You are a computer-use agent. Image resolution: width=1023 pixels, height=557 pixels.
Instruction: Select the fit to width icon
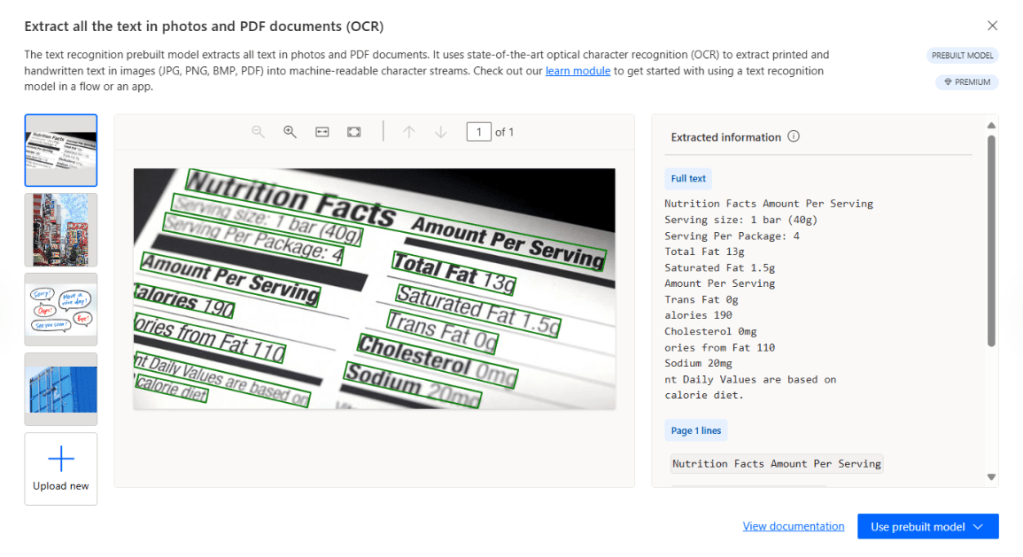[x=322, y=132]
